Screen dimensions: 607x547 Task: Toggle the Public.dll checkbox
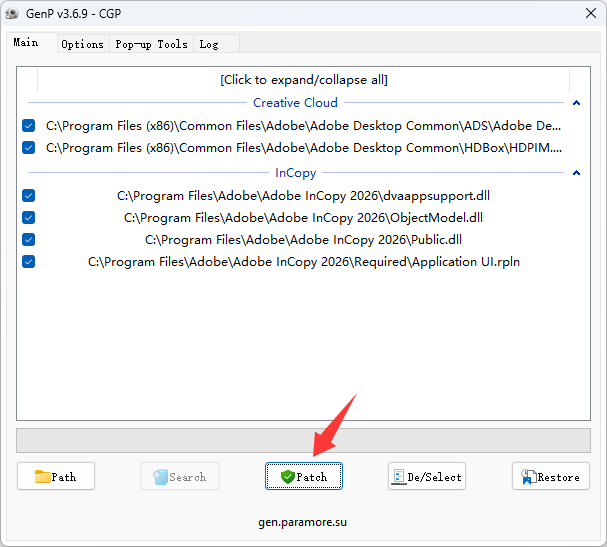point(29,240)
